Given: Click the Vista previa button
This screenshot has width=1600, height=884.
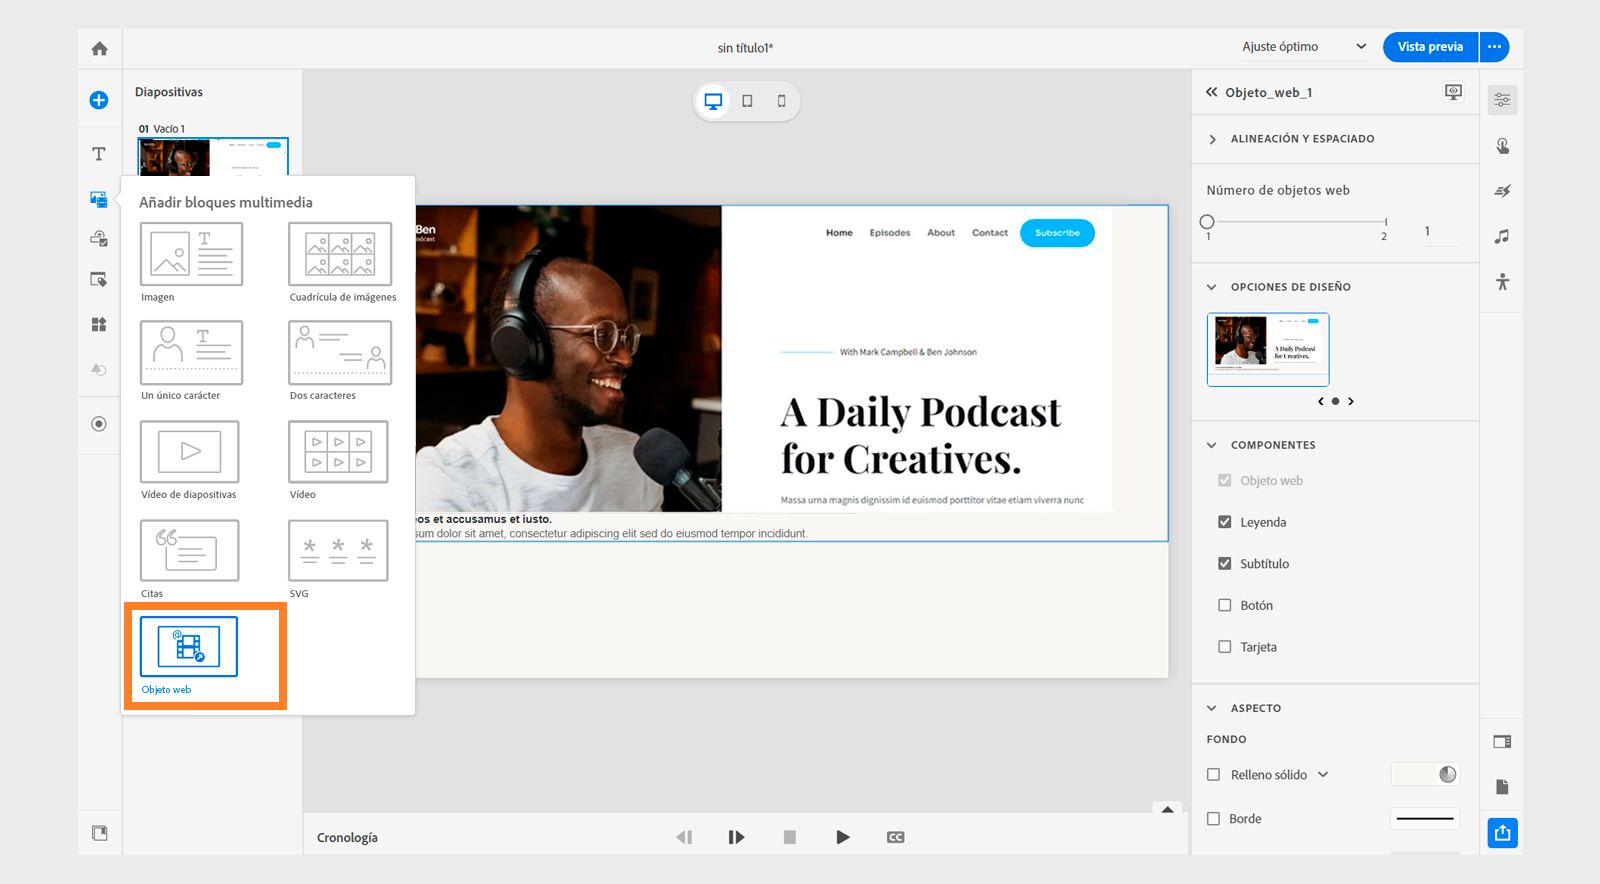Looking at the screenshot, I should (x=1429, y=47).
